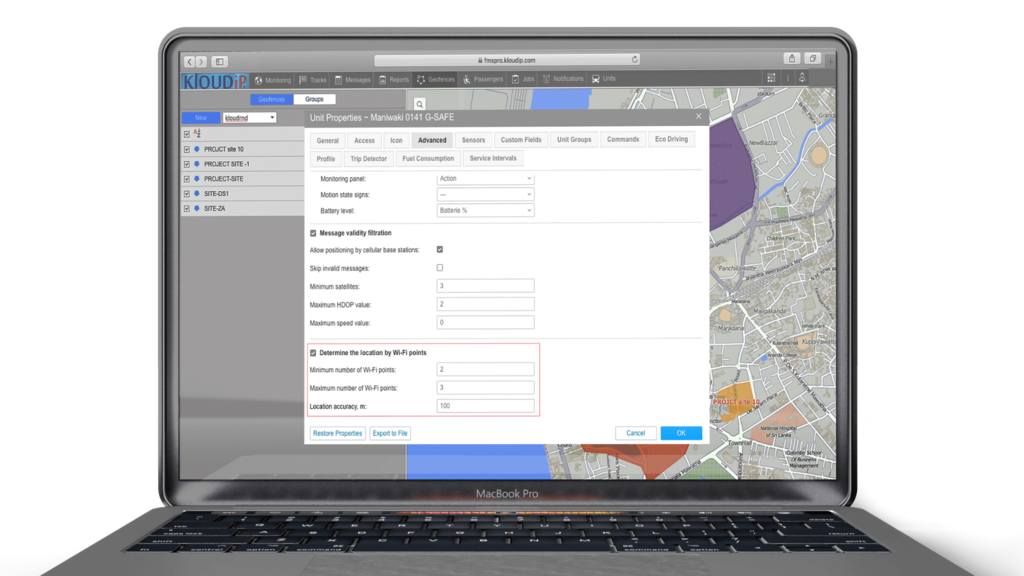Open the apps grid icon in top bar
1024x576 pixels.
[x=771, y=78]
